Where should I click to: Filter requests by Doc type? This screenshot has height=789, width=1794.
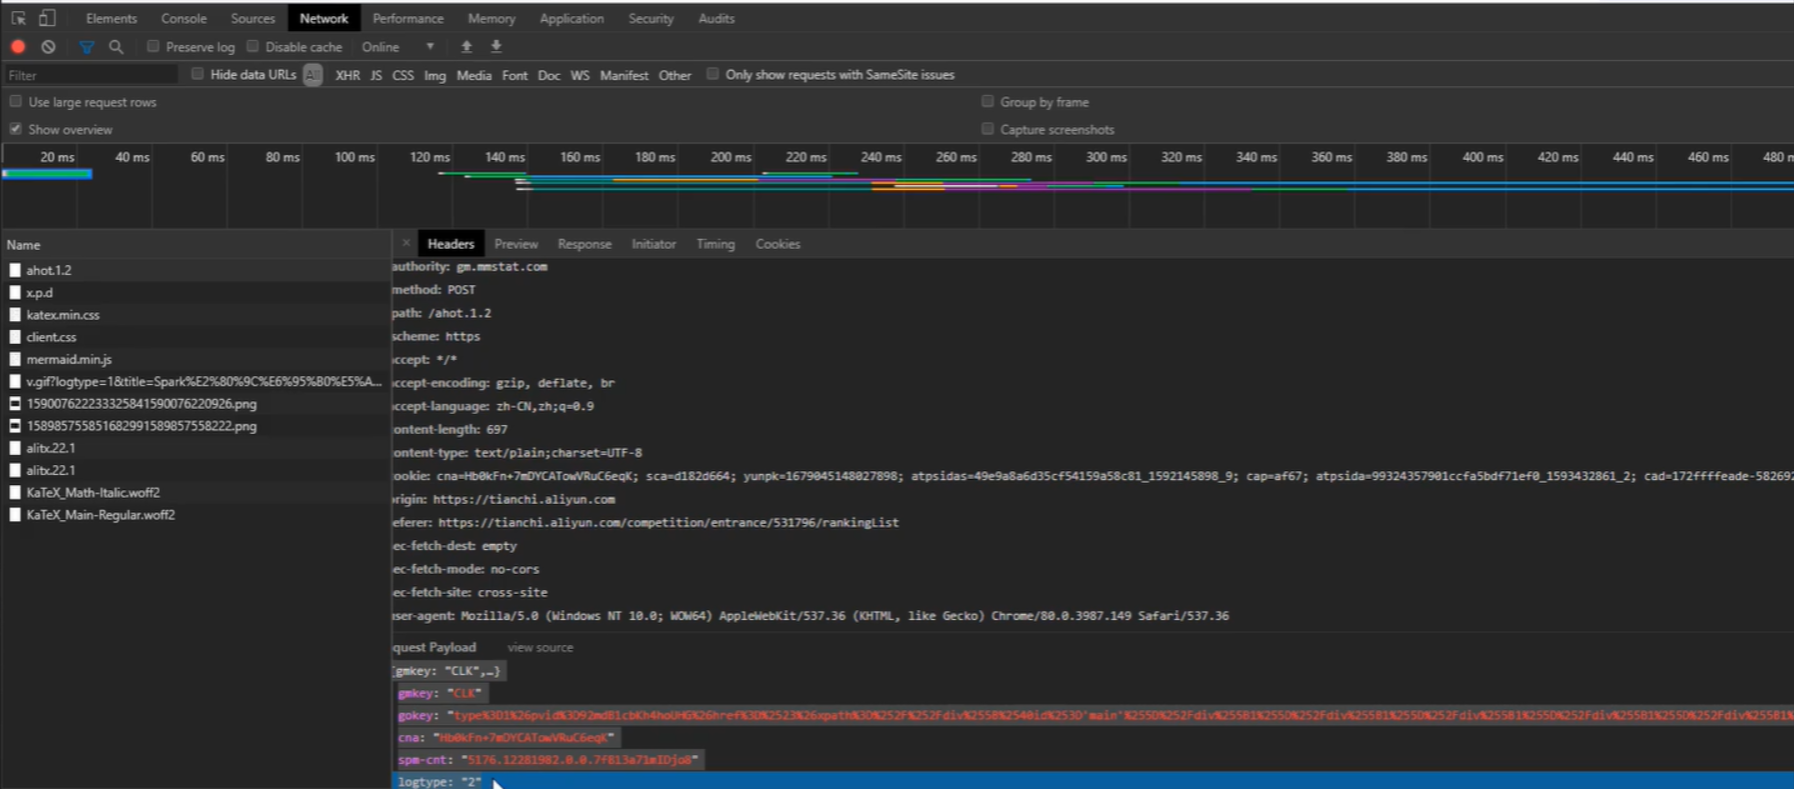click(x=549, y=75)
